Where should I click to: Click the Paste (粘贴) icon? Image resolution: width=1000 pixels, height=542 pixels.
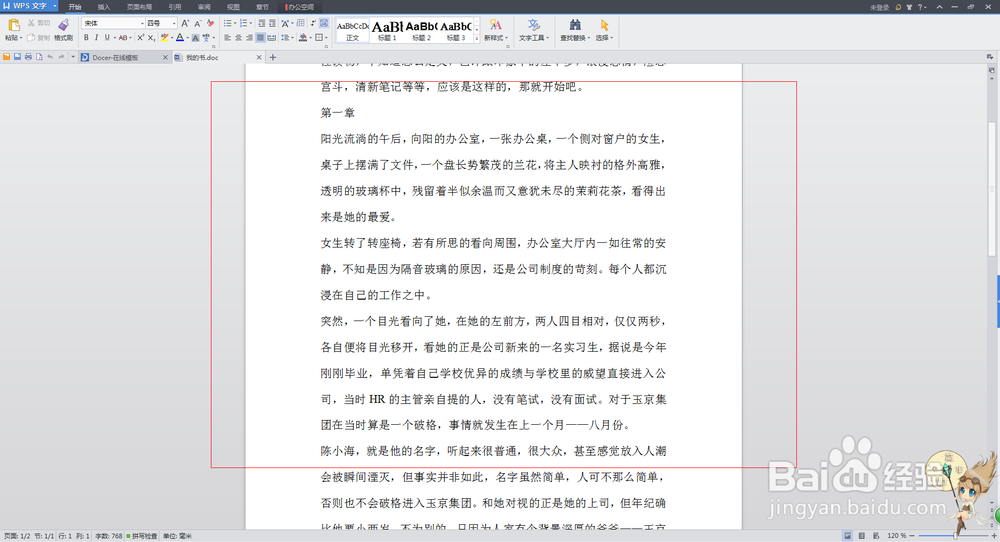[x=14, y=24]
